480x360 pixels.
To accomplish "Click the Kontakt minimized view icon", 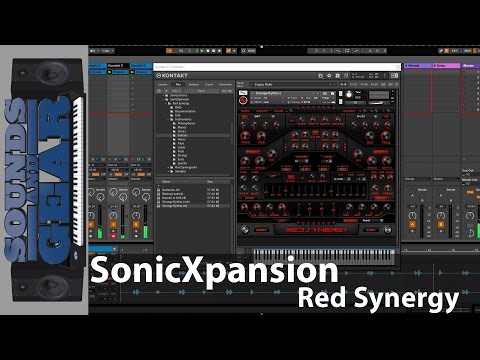I will coord(346,76).
